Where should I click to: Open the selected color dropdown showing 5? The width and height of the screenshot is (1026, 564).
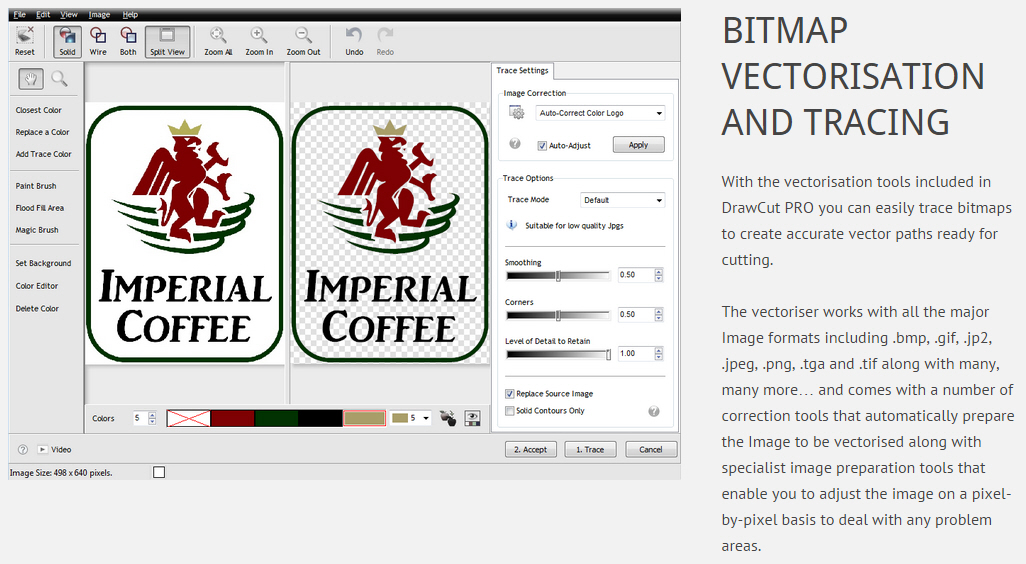pos(410,418)
